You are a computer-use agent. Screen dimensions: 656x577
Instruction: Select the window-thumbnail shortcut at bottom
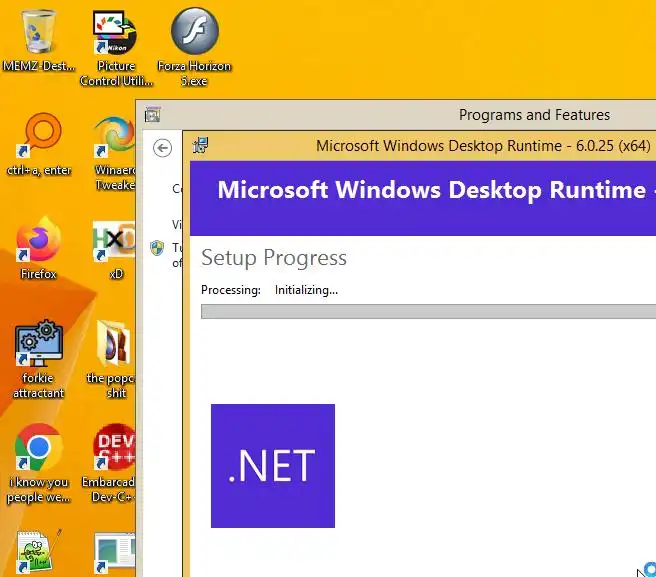tap(115, 552)
